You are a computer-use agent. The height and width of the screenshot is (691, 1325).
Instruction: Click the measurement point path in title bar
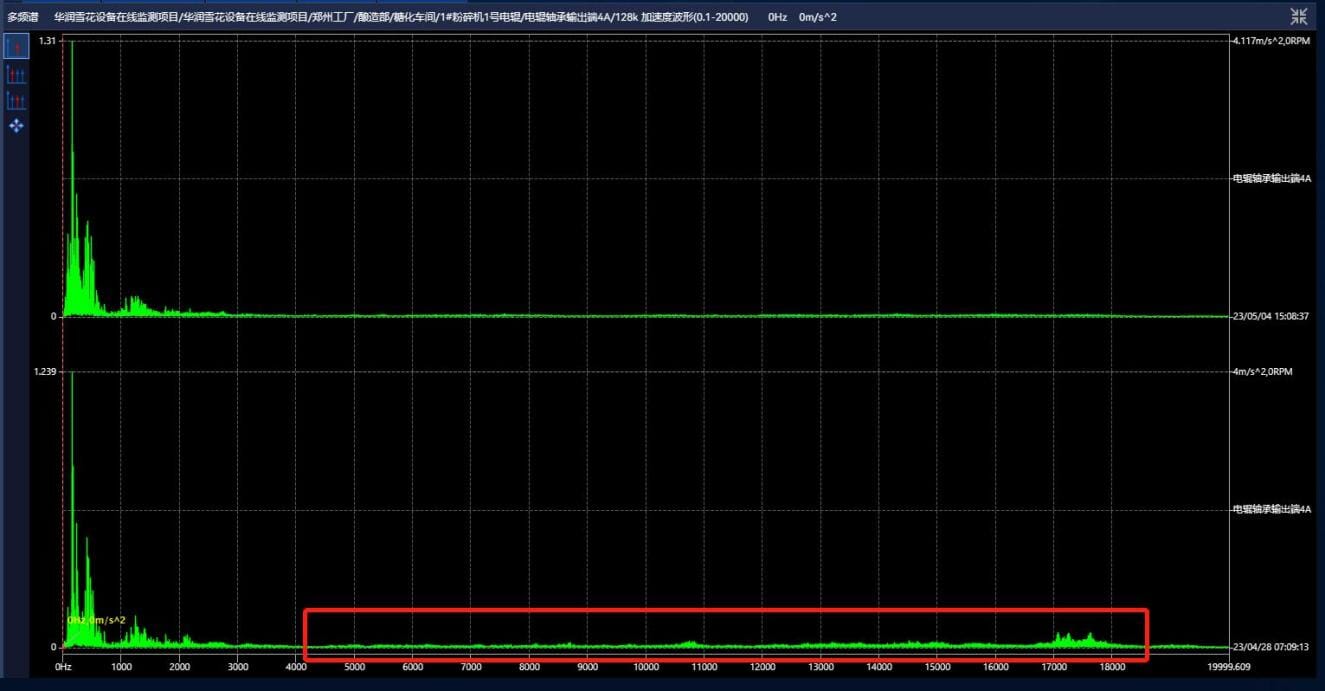pos(400,17)
